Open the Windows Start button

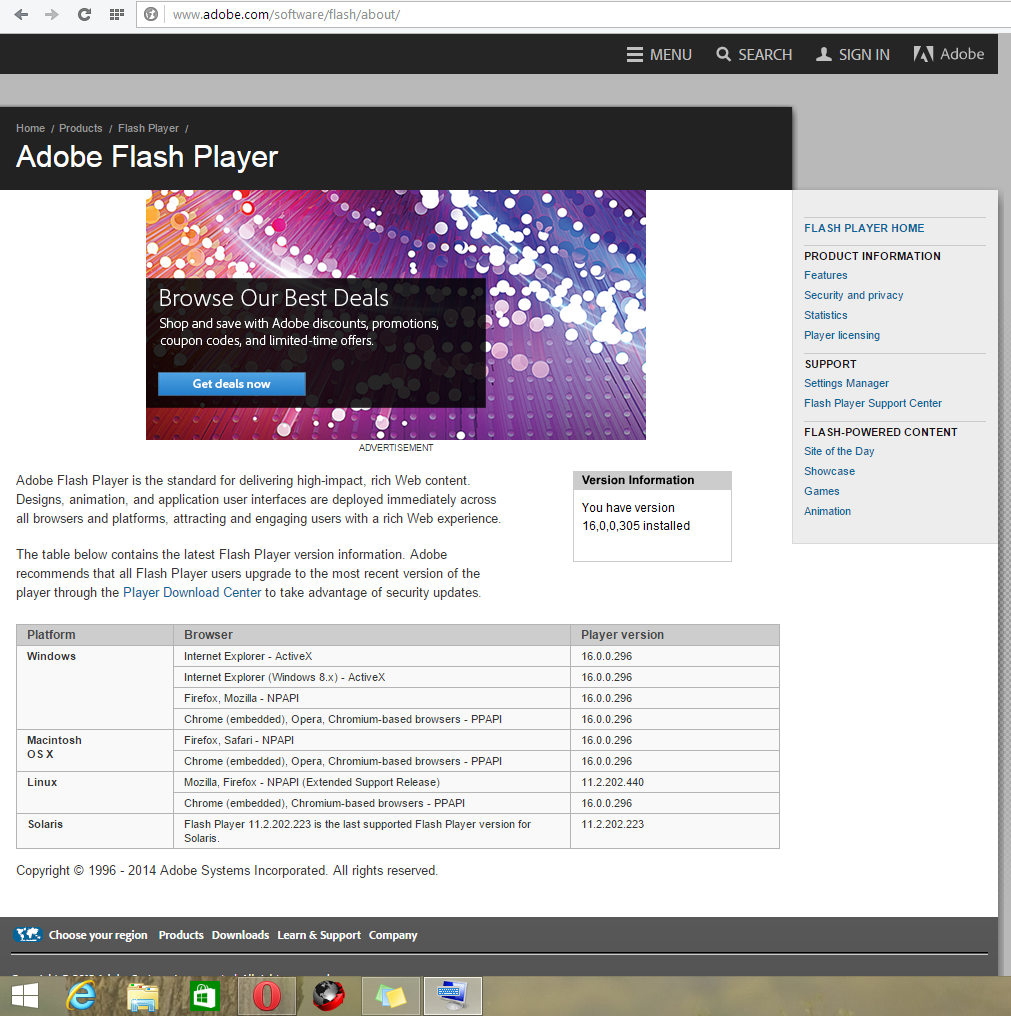pyautogui.click(x=25, y=996)
